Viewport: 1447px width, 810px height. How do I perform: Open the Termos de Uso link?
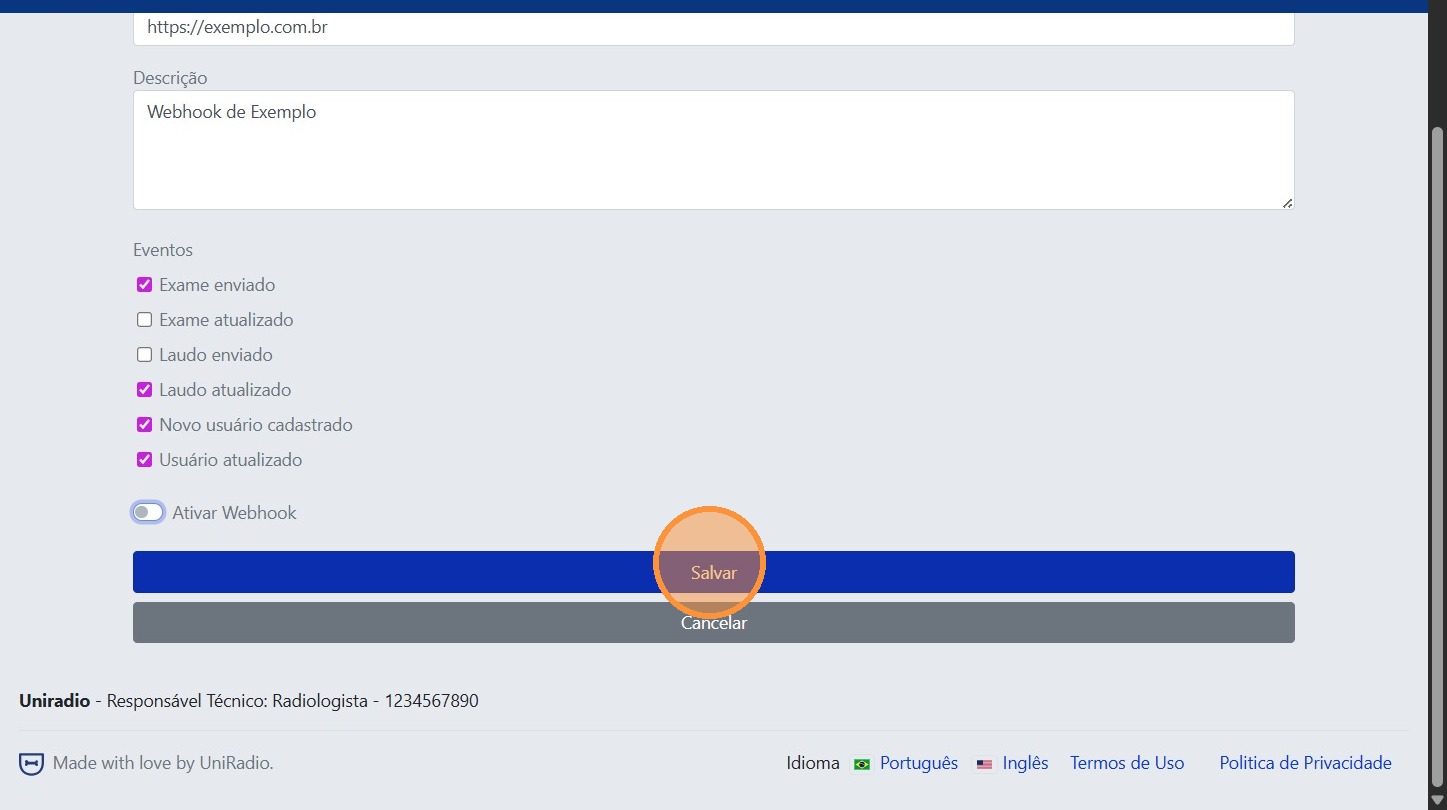1127,763
